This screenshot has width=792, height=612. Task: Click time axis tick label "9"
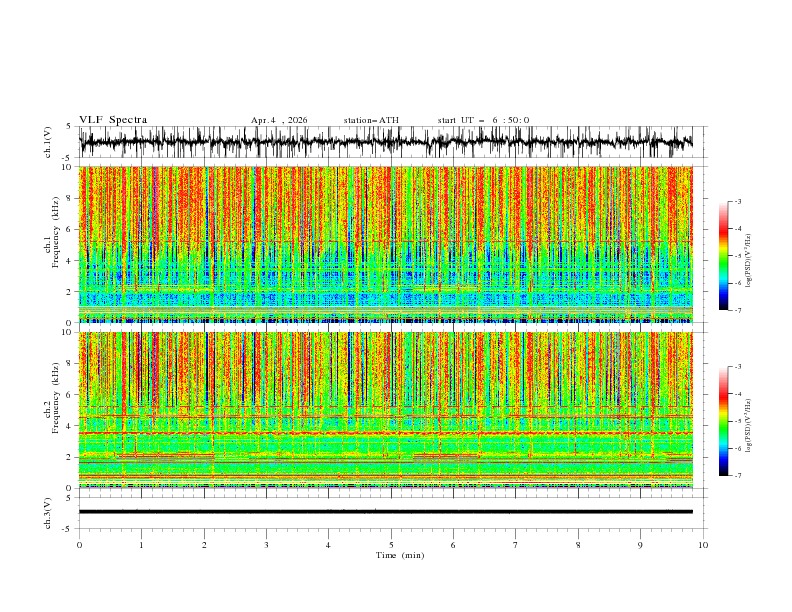point(640,545)
